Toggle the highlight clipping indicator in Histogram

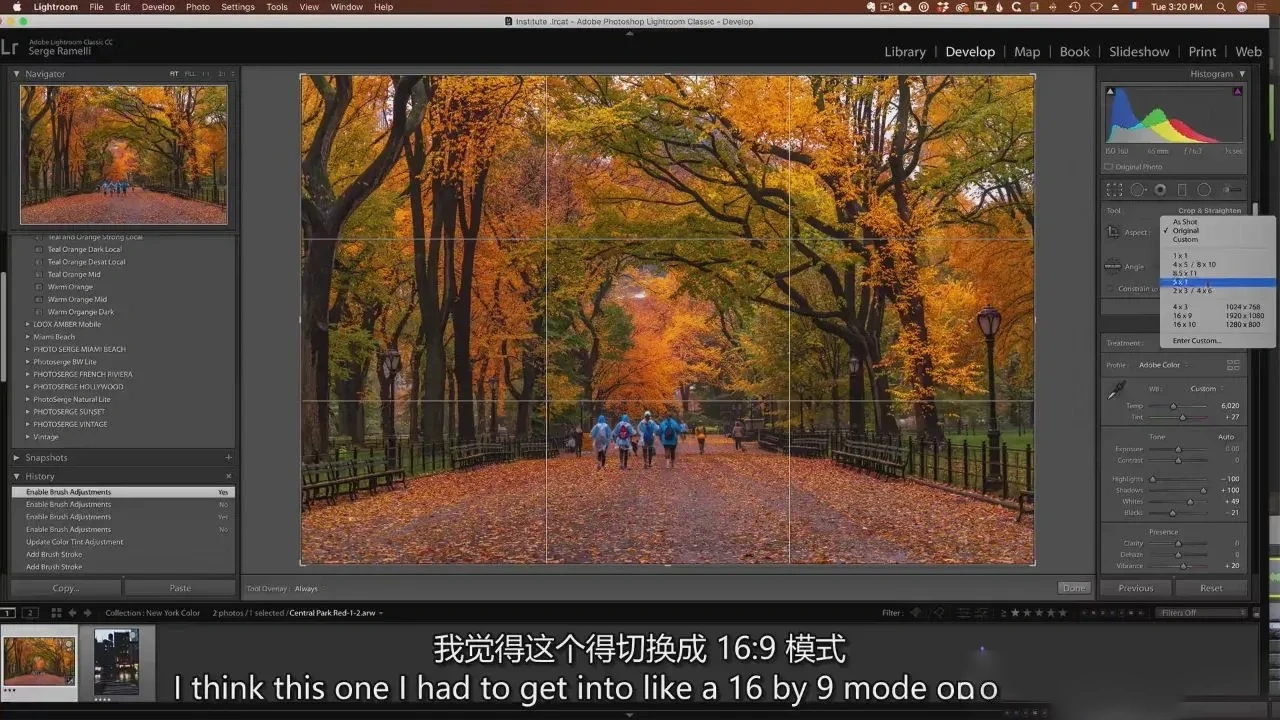click(x=1238, y=91)
